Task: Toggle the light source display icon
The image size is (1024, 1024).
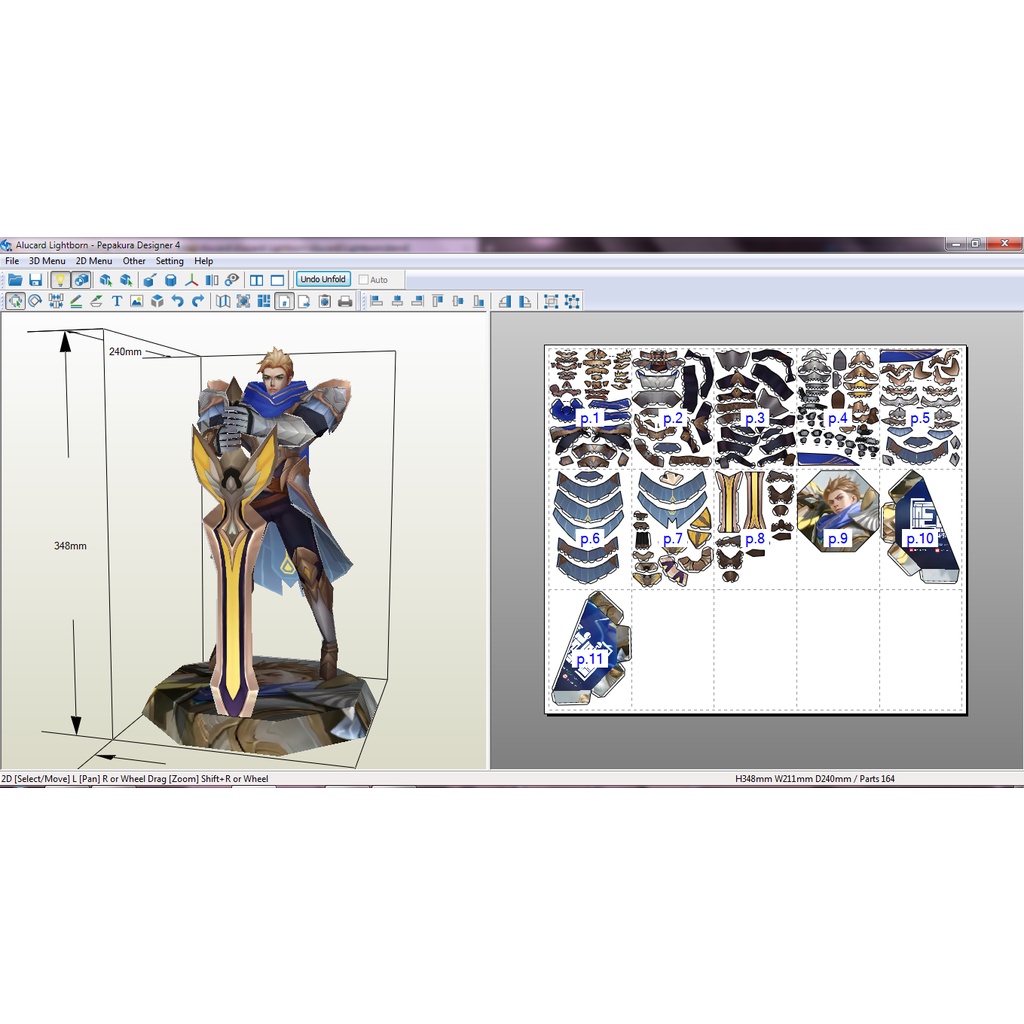Action: pyautogui.click(x=60, y=280)
